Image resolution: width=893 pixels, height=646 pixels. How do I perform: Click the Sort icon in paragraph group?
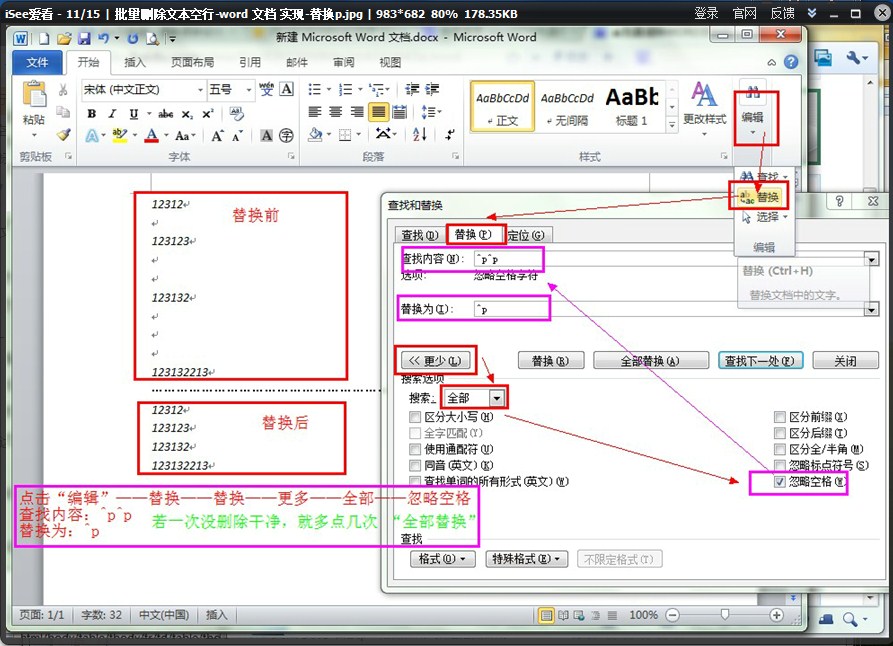tap(420, 135)
